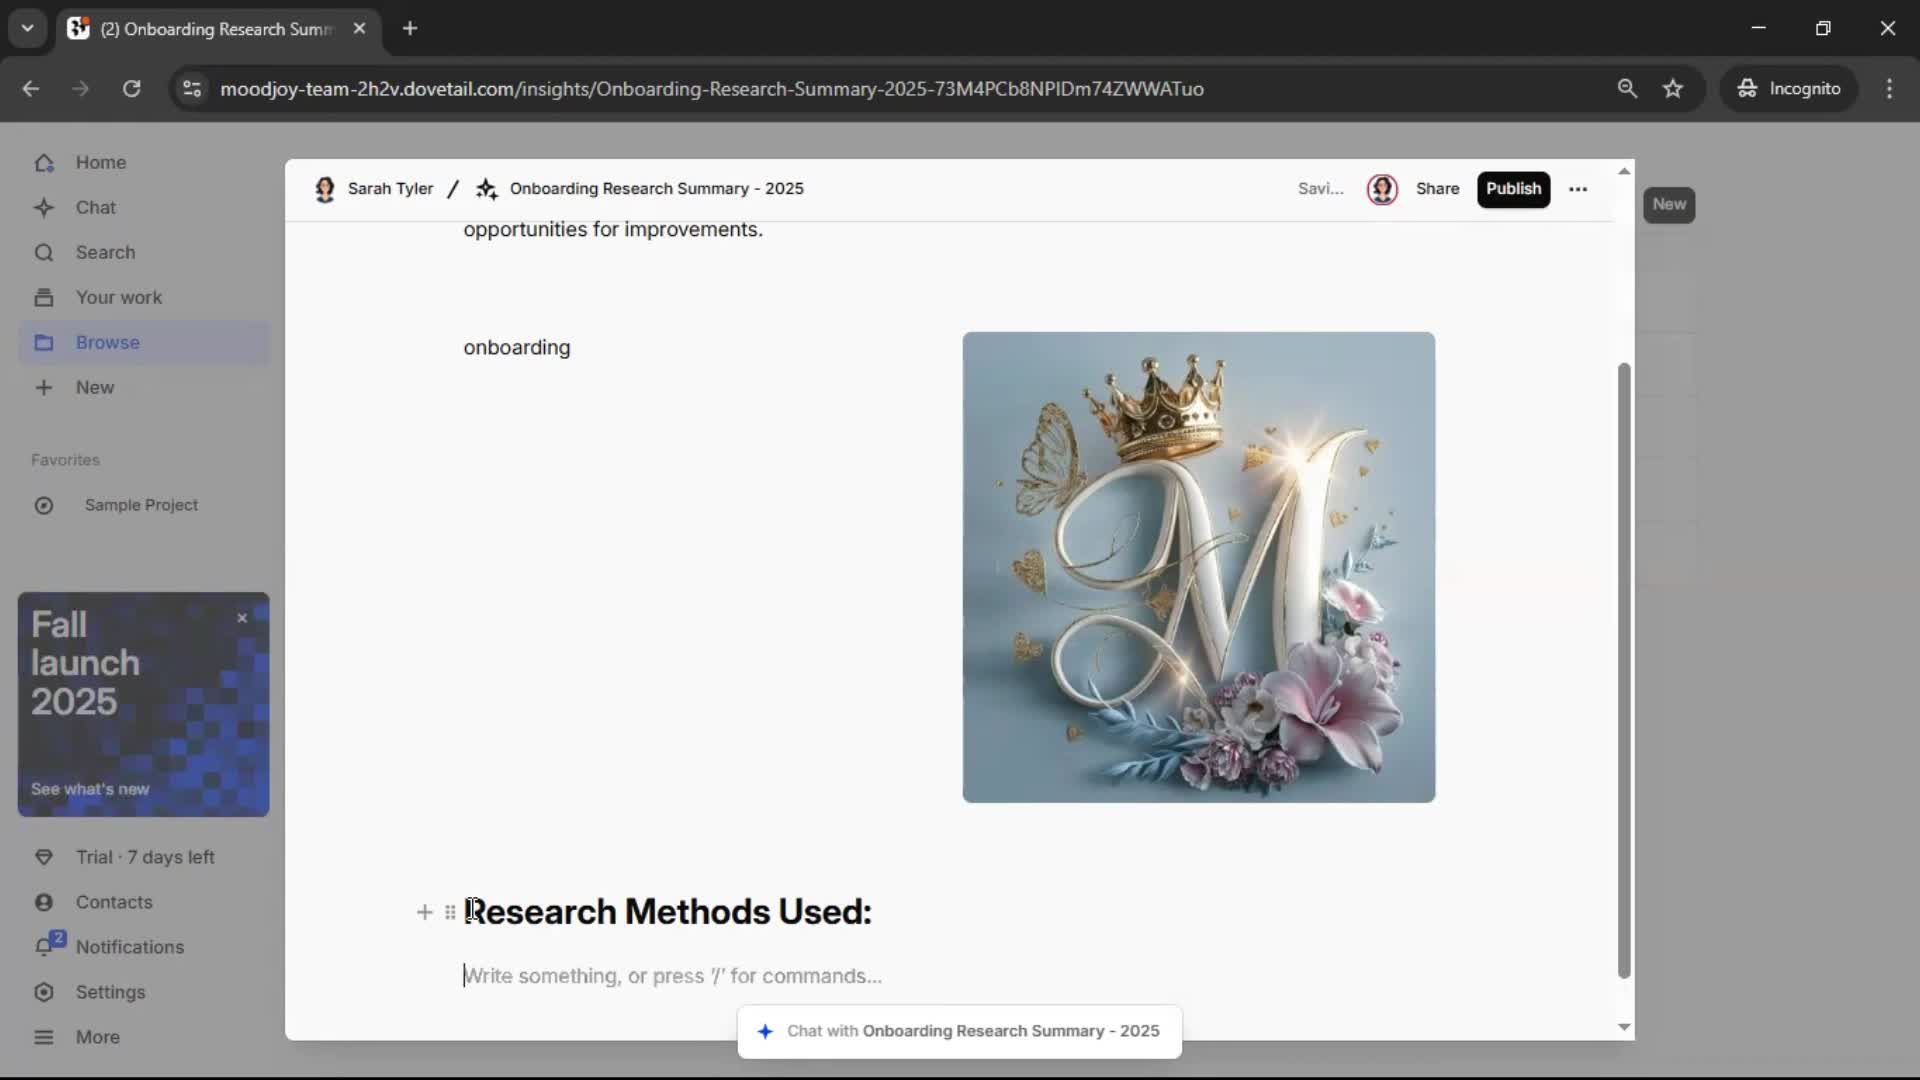The height and width of the screenshot is (1080, 1920).
Task: Go to Browse in the sidebar
Action: (107, 342)
